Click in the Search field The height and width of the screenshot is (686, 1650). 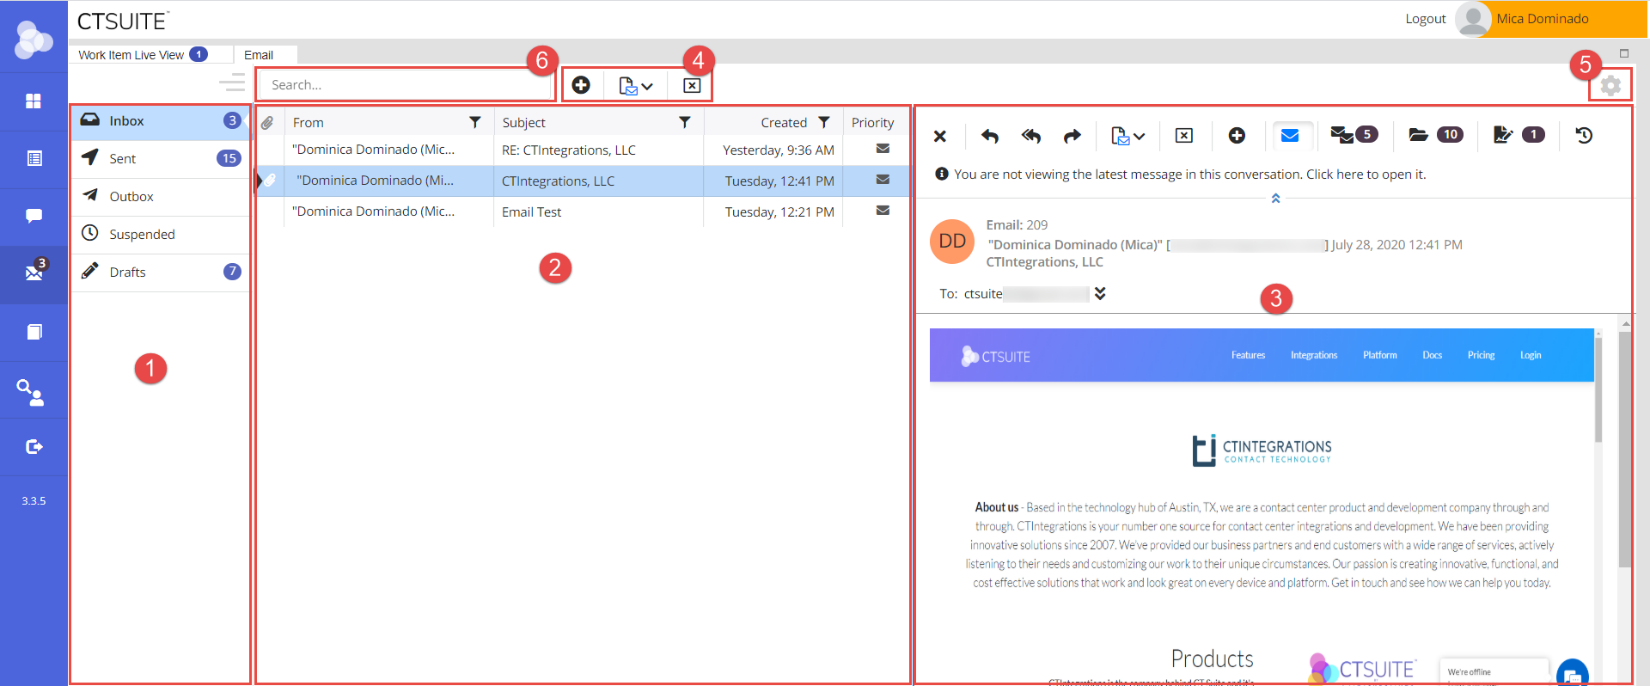point(406,85)
